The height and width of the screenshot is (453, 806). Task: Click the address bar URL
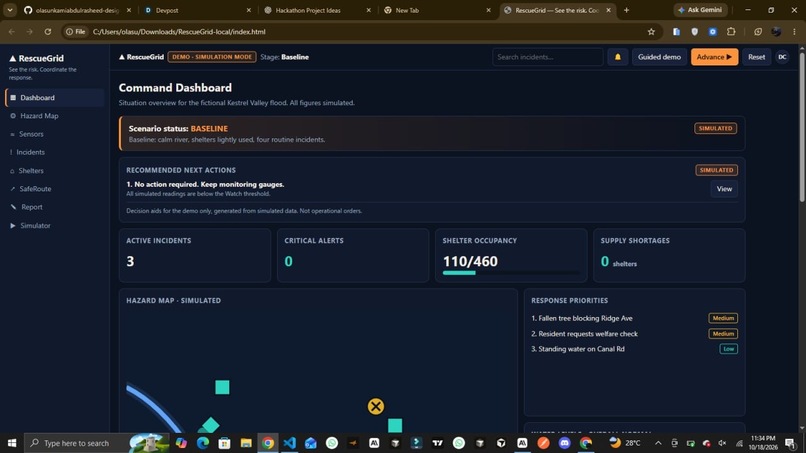point(179,32)
